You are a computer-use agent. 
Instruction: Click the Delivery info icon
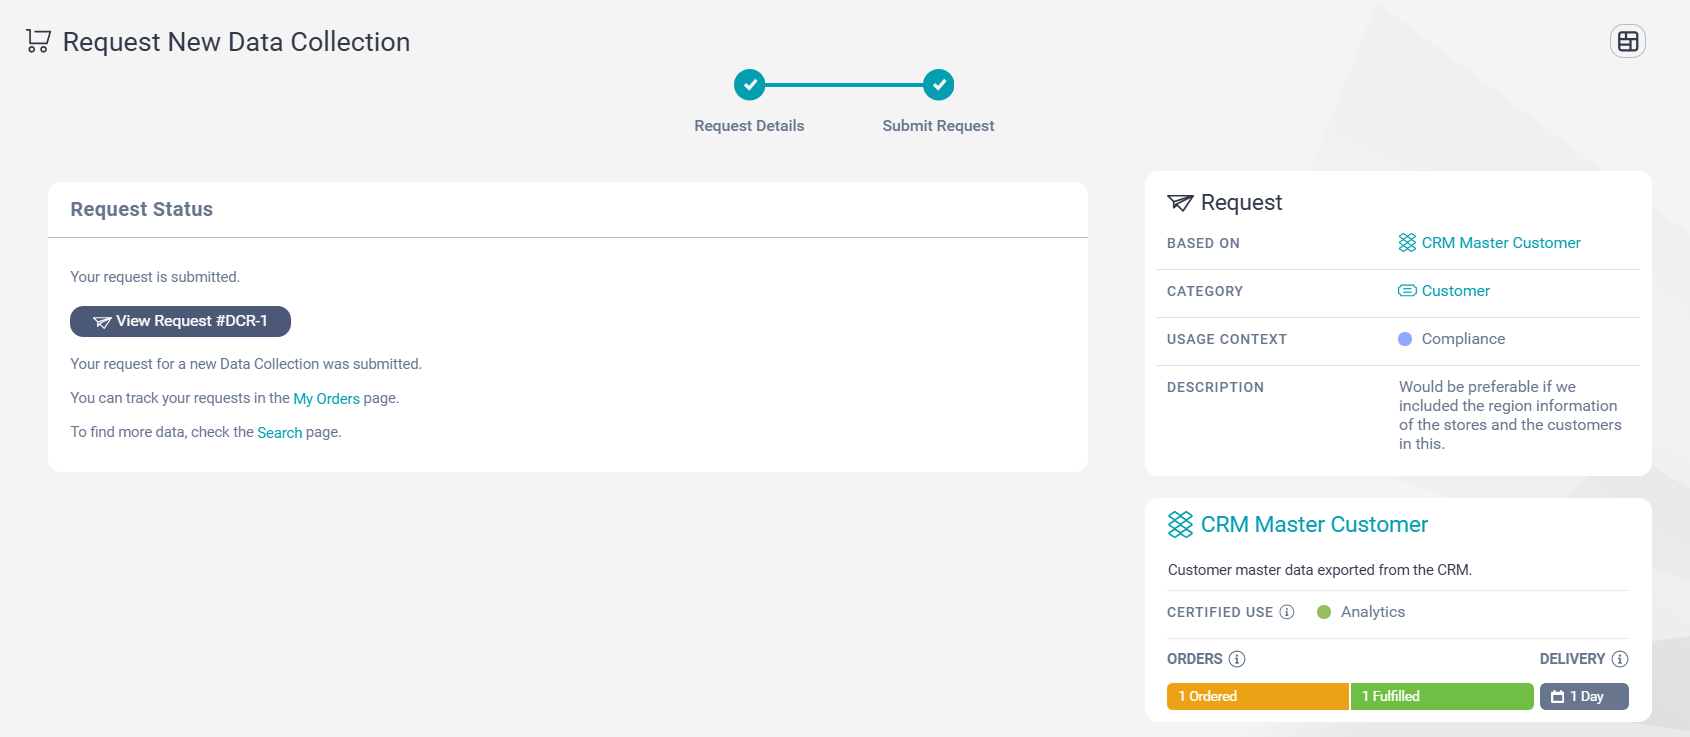coord(1620,659)
